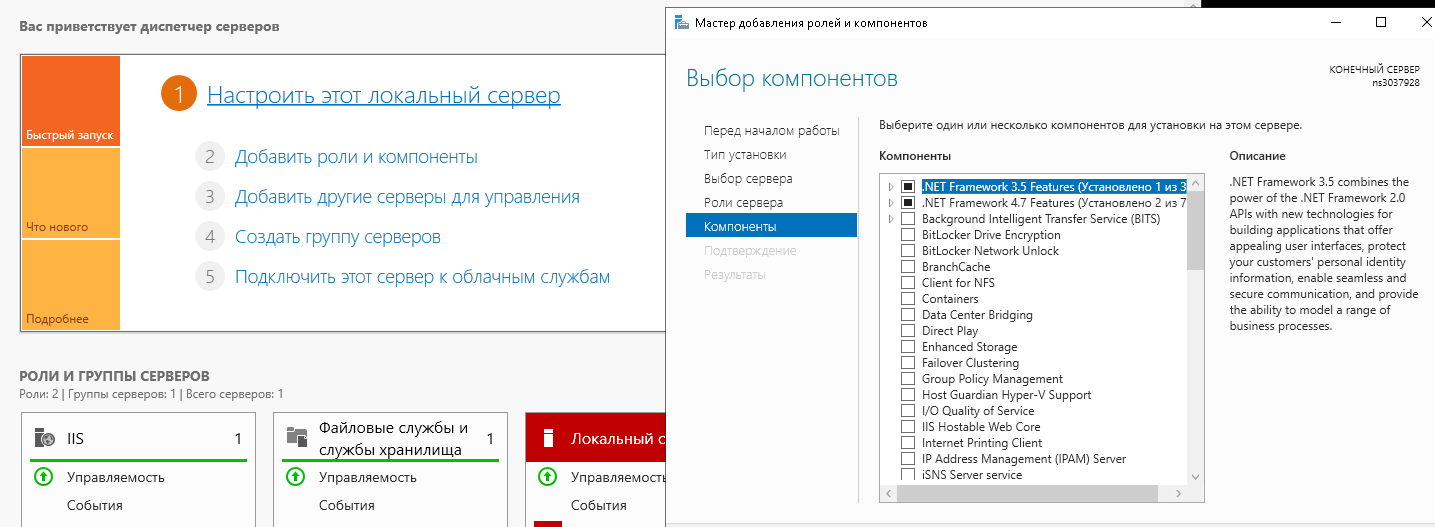
Task: Click green manageability arrow in Локальный сервер tile
Action: coord(547,477)
